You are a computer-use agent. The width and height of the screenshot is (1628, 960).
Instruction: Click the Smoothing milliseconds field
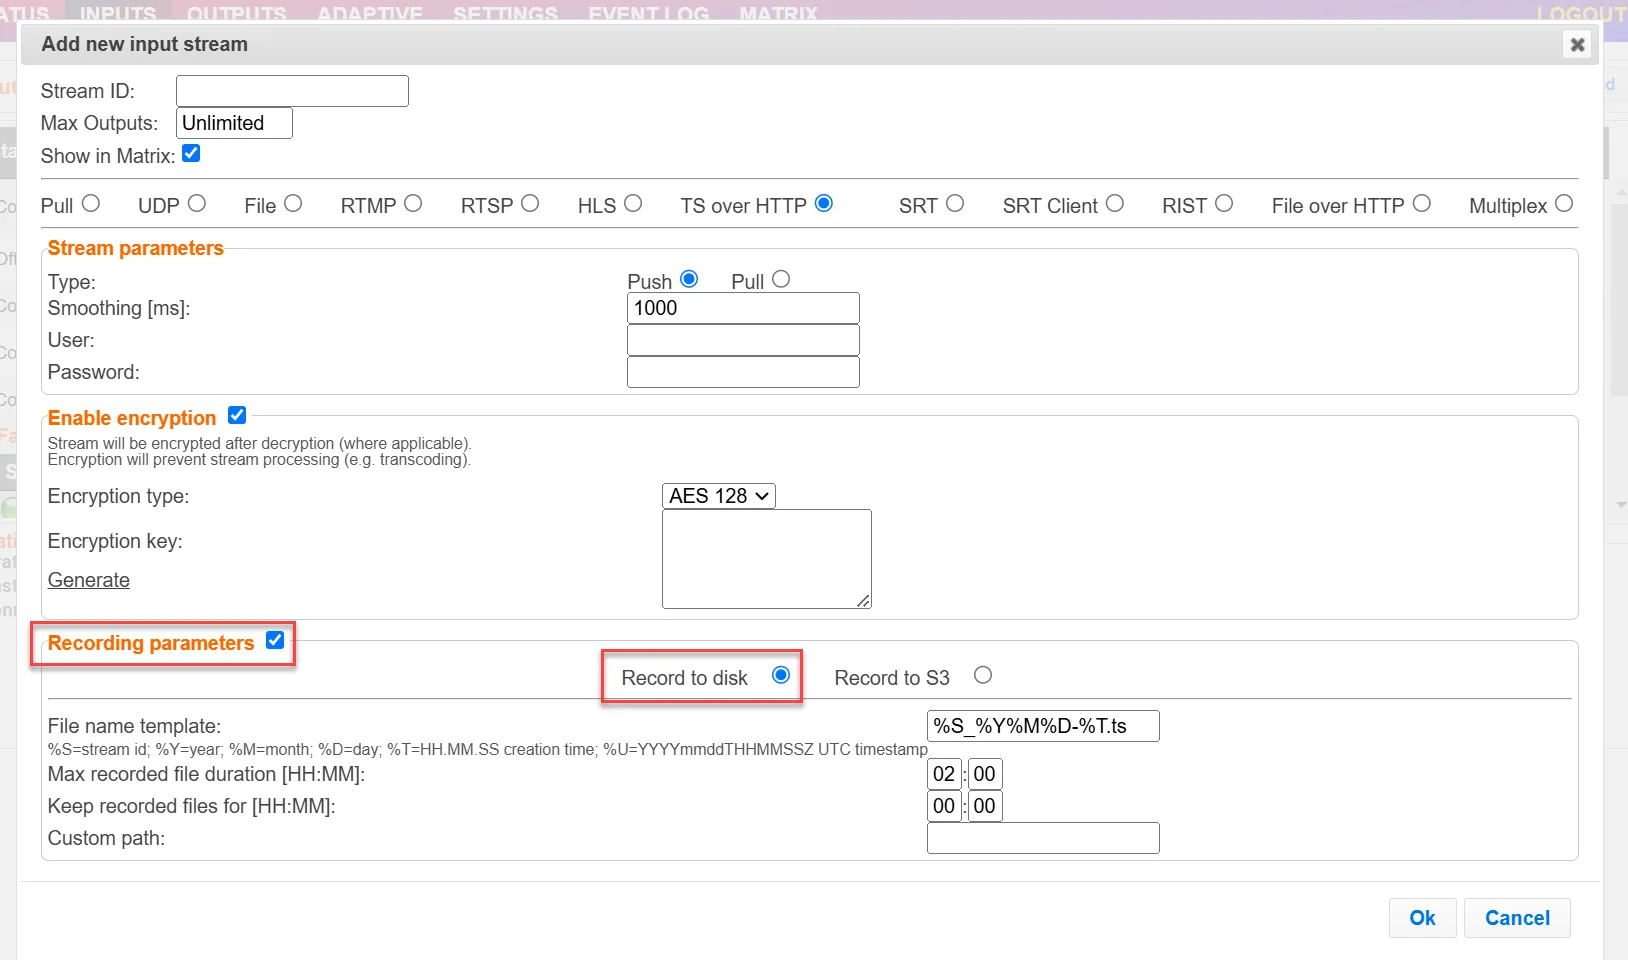click(x=742, y=308)
